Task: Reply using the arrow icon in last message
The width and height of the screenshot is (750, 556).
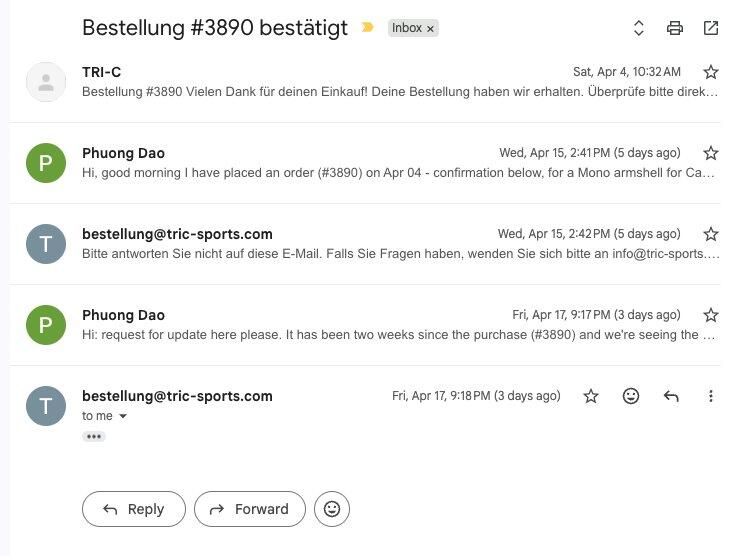Action: pos(671,396)
